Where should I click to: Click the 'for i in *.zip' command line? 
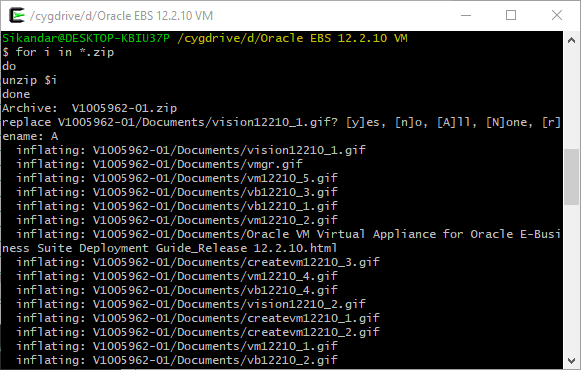pos(58,52)
